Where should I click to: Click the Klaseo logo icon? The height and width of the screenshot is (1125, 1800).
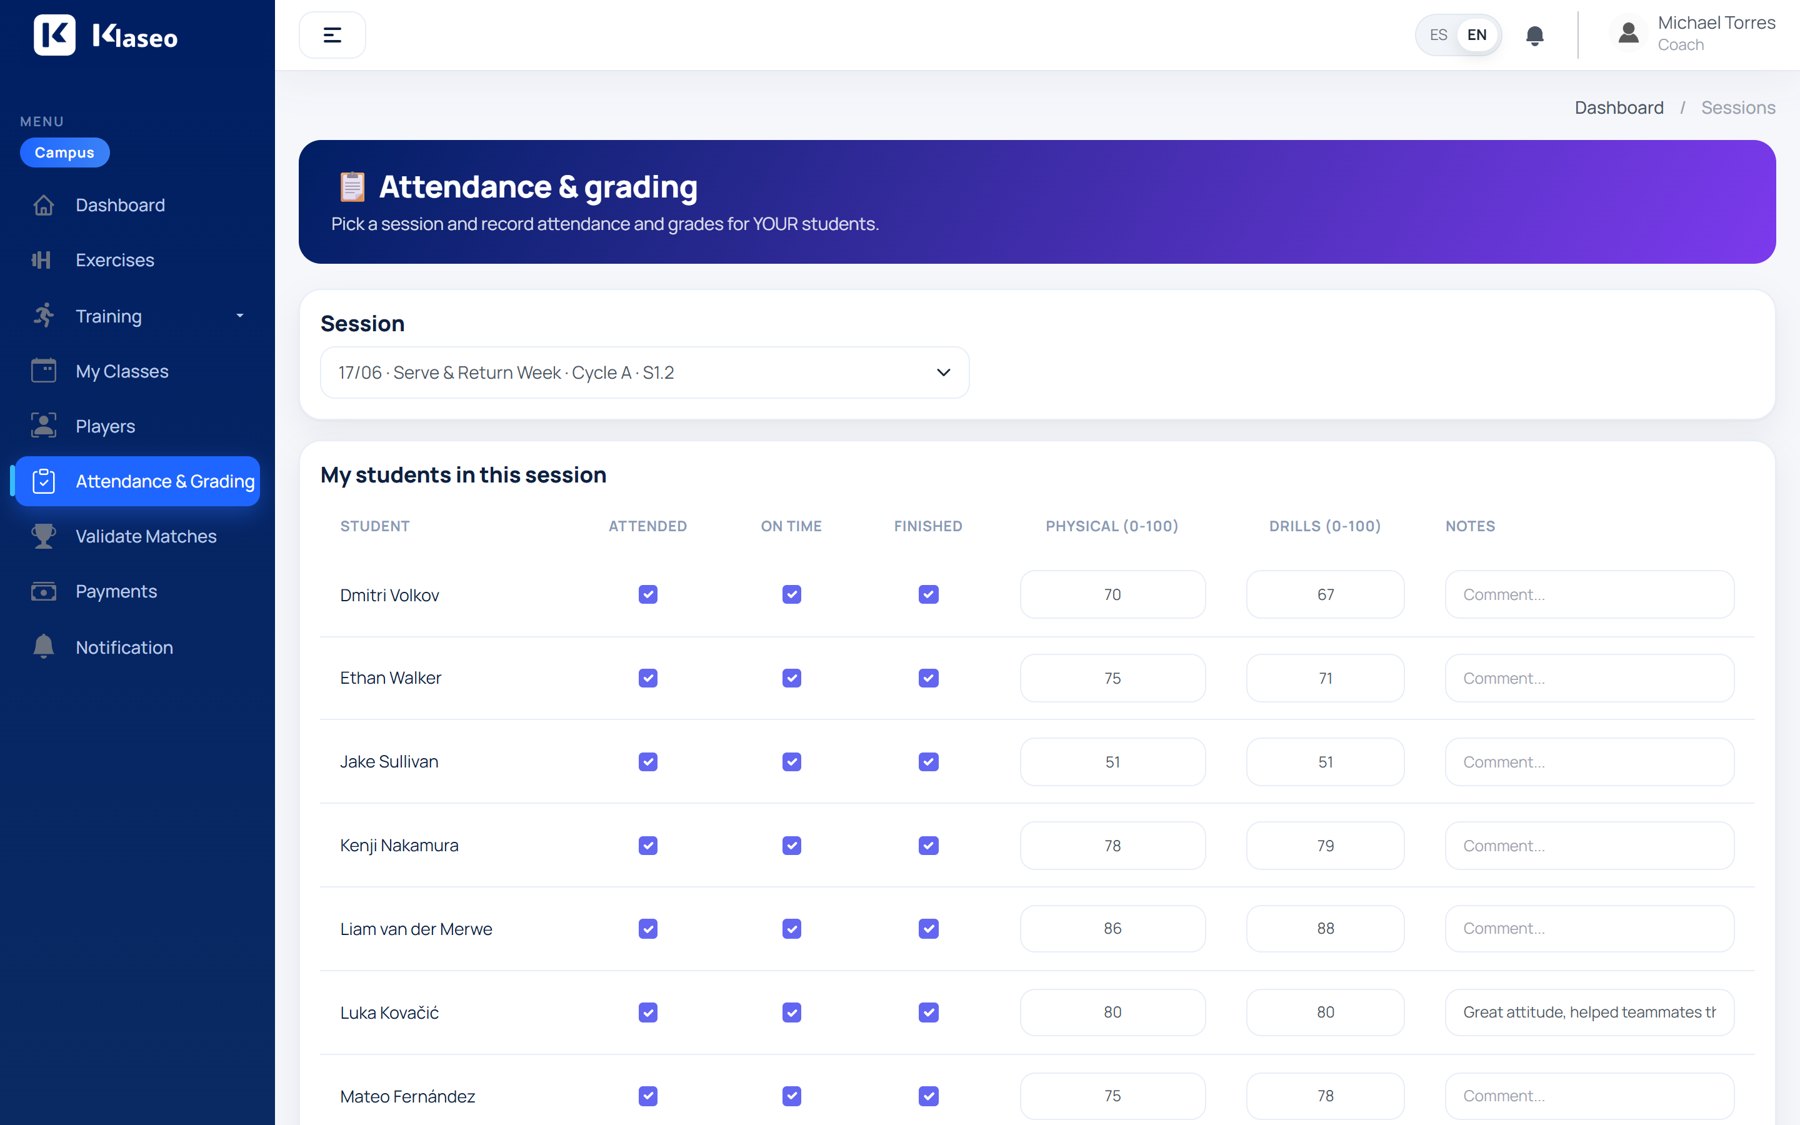pos(55,35)
